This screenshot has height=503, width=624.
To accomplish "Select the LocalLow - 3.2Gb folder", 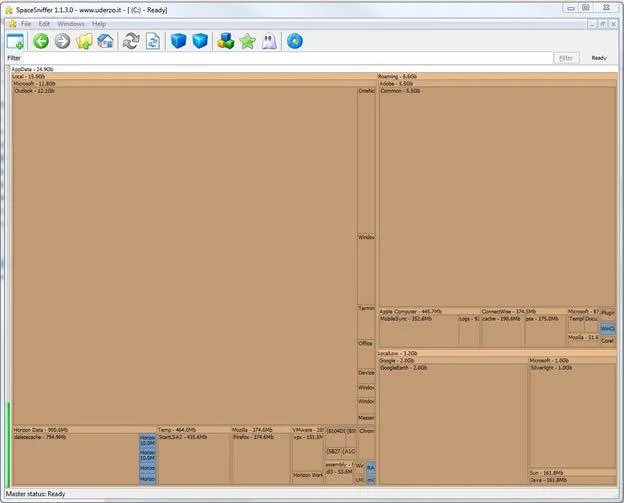I will pyautogui.click(x=497, y=353).
